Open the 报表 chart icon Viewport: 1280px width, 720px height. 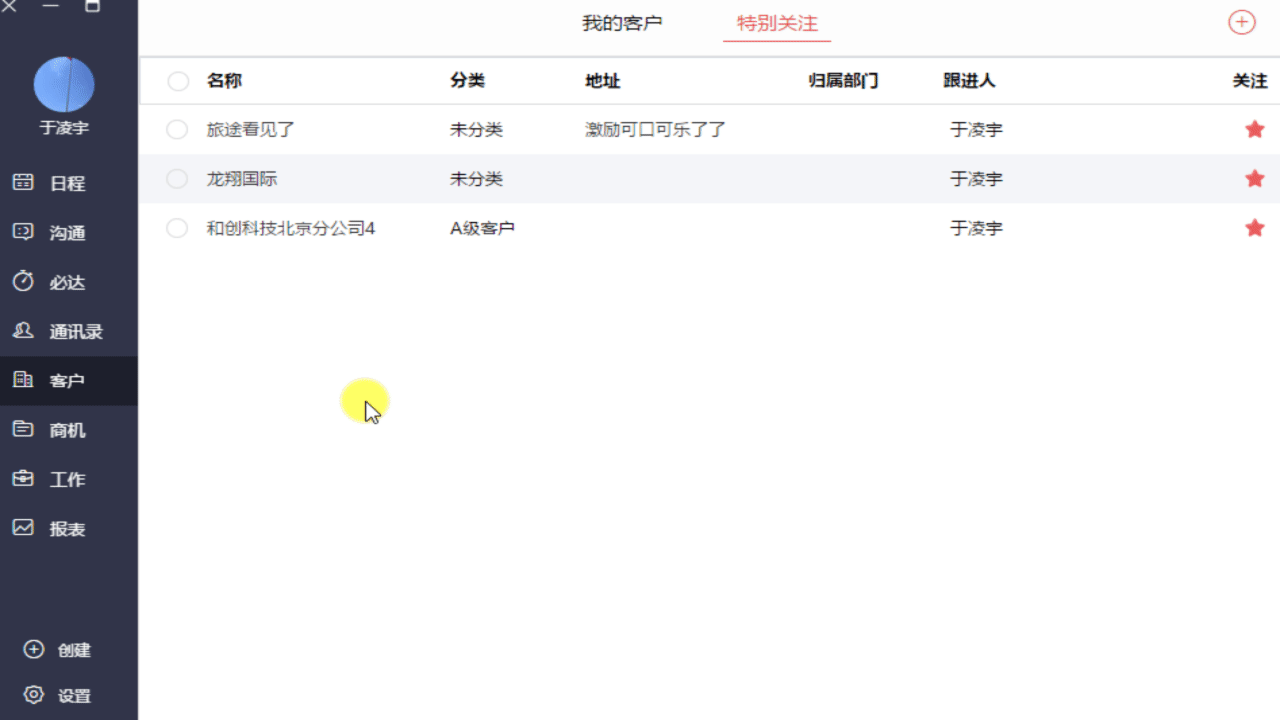[x=23, y=528]
